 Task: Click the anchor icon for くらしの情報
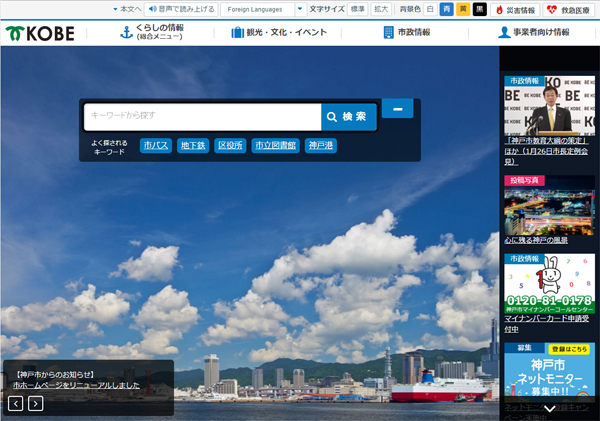(126, 32)
